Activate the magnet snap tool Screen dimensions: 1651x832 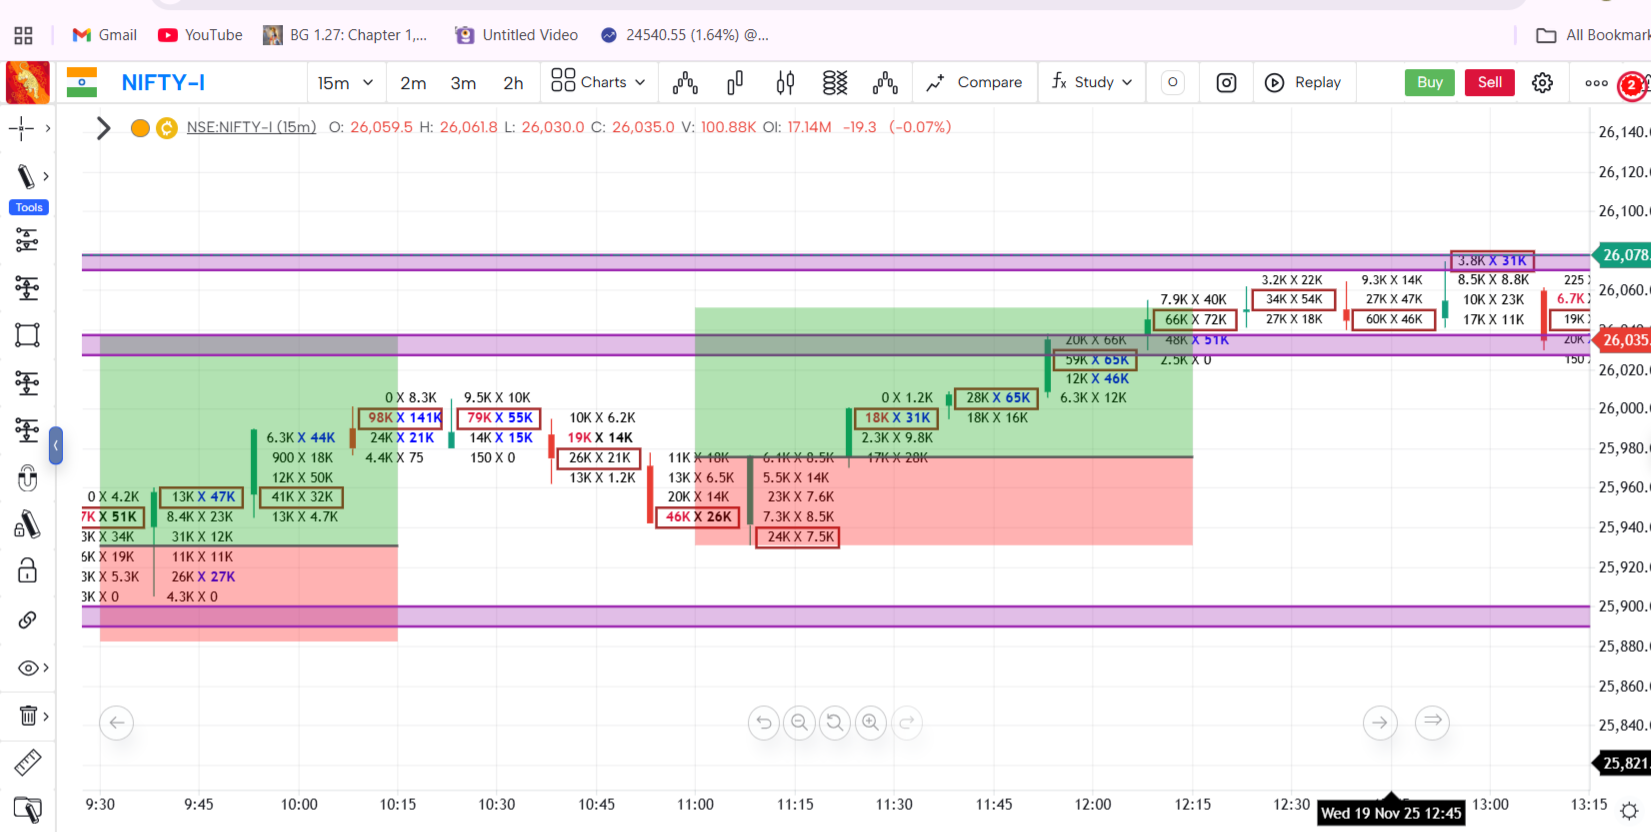click(x=27, y=479)
